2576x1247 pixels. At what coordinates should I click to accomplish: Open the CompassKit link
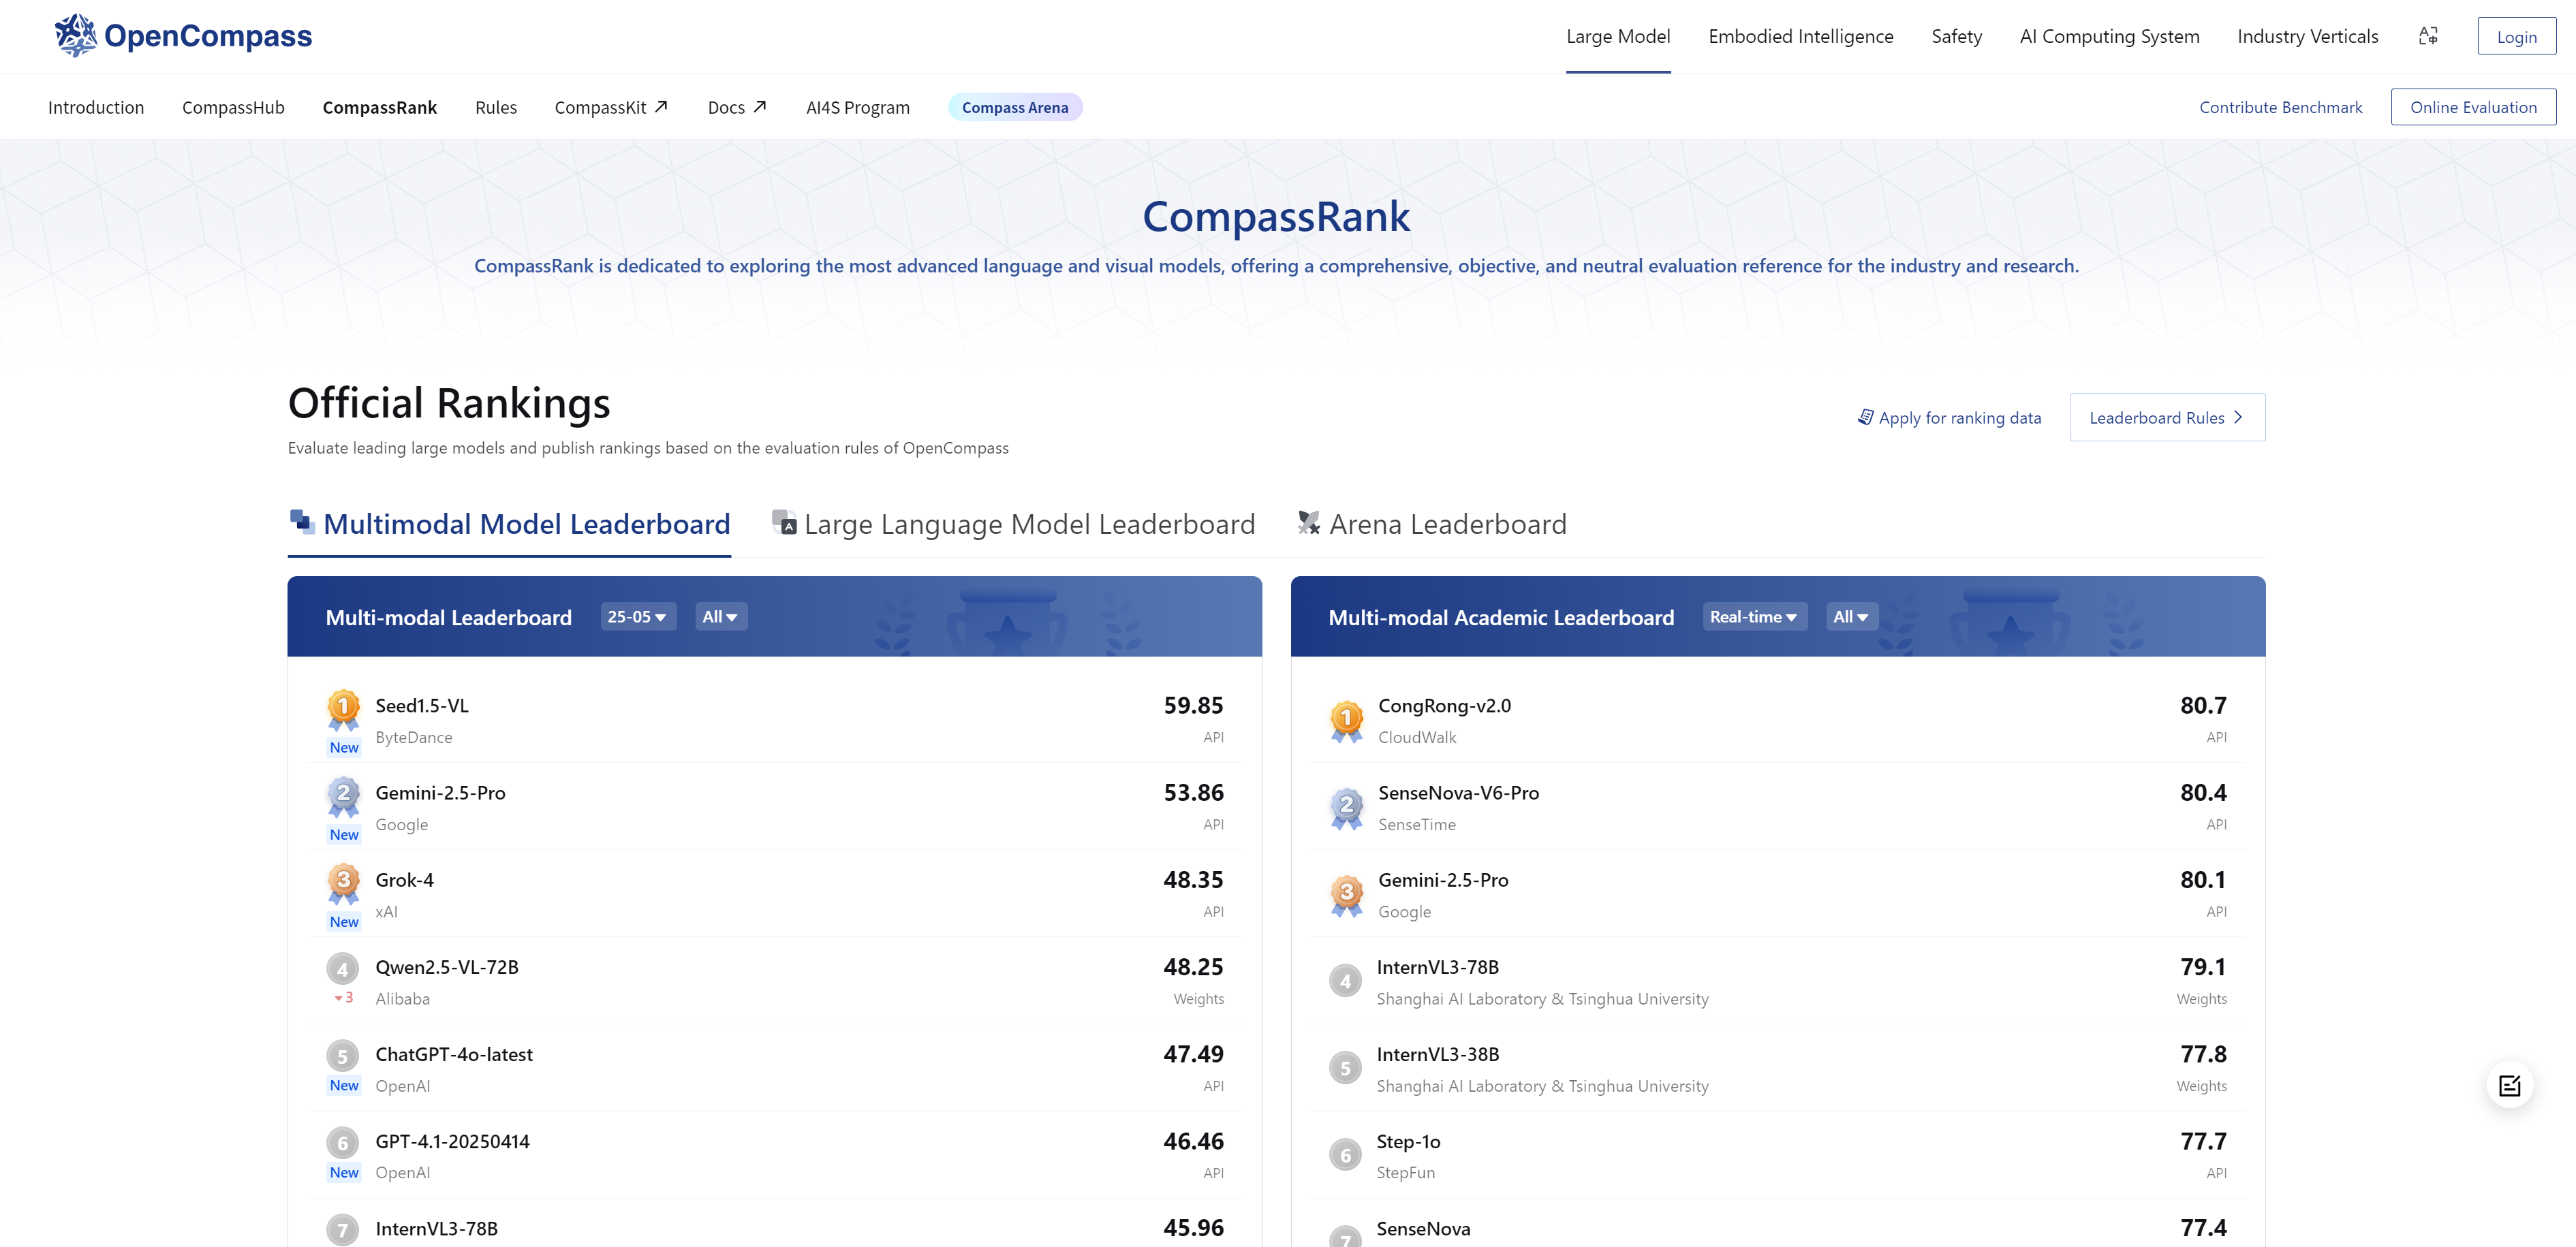click(610, 107)
